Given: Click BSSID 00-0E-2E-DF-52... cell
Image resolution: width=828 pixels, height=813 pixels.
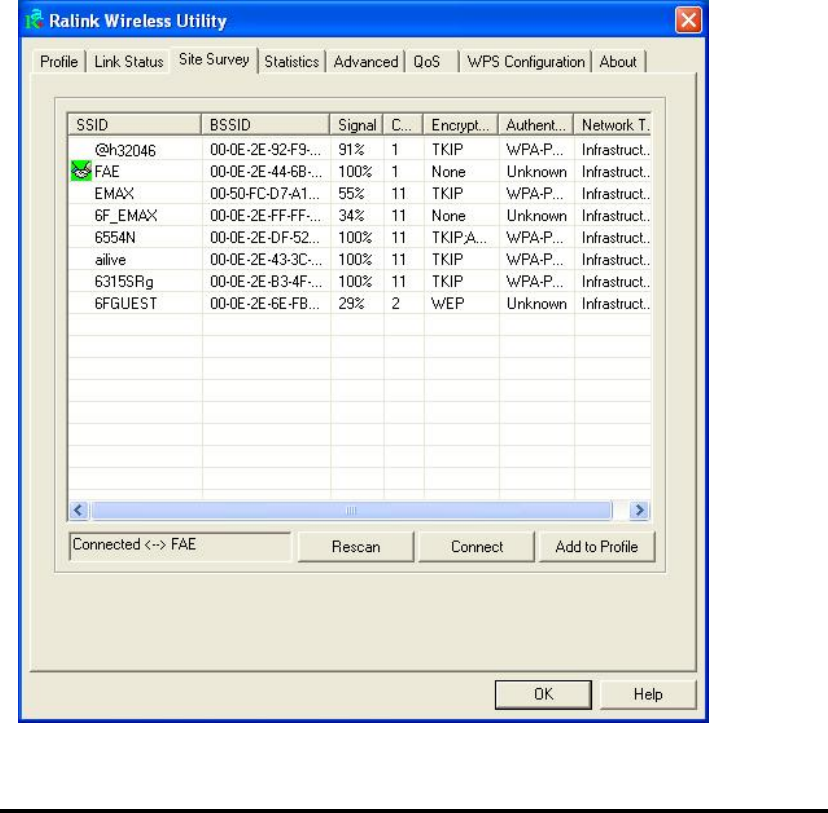Looking at the screenshot, I should 265,238.
